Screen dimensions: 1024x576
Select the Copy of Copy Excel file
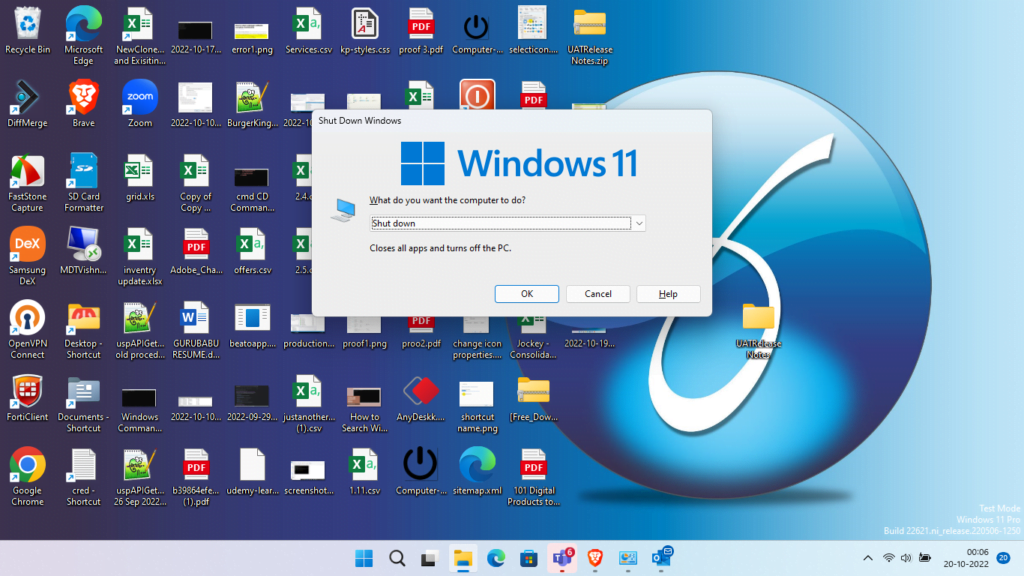(196, 183)
